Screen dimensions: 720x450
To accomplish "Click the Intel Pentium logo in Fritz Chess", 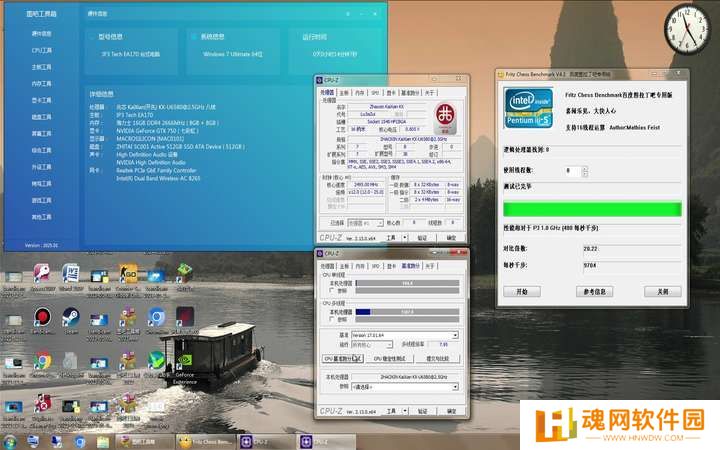I will coord(528,108).
